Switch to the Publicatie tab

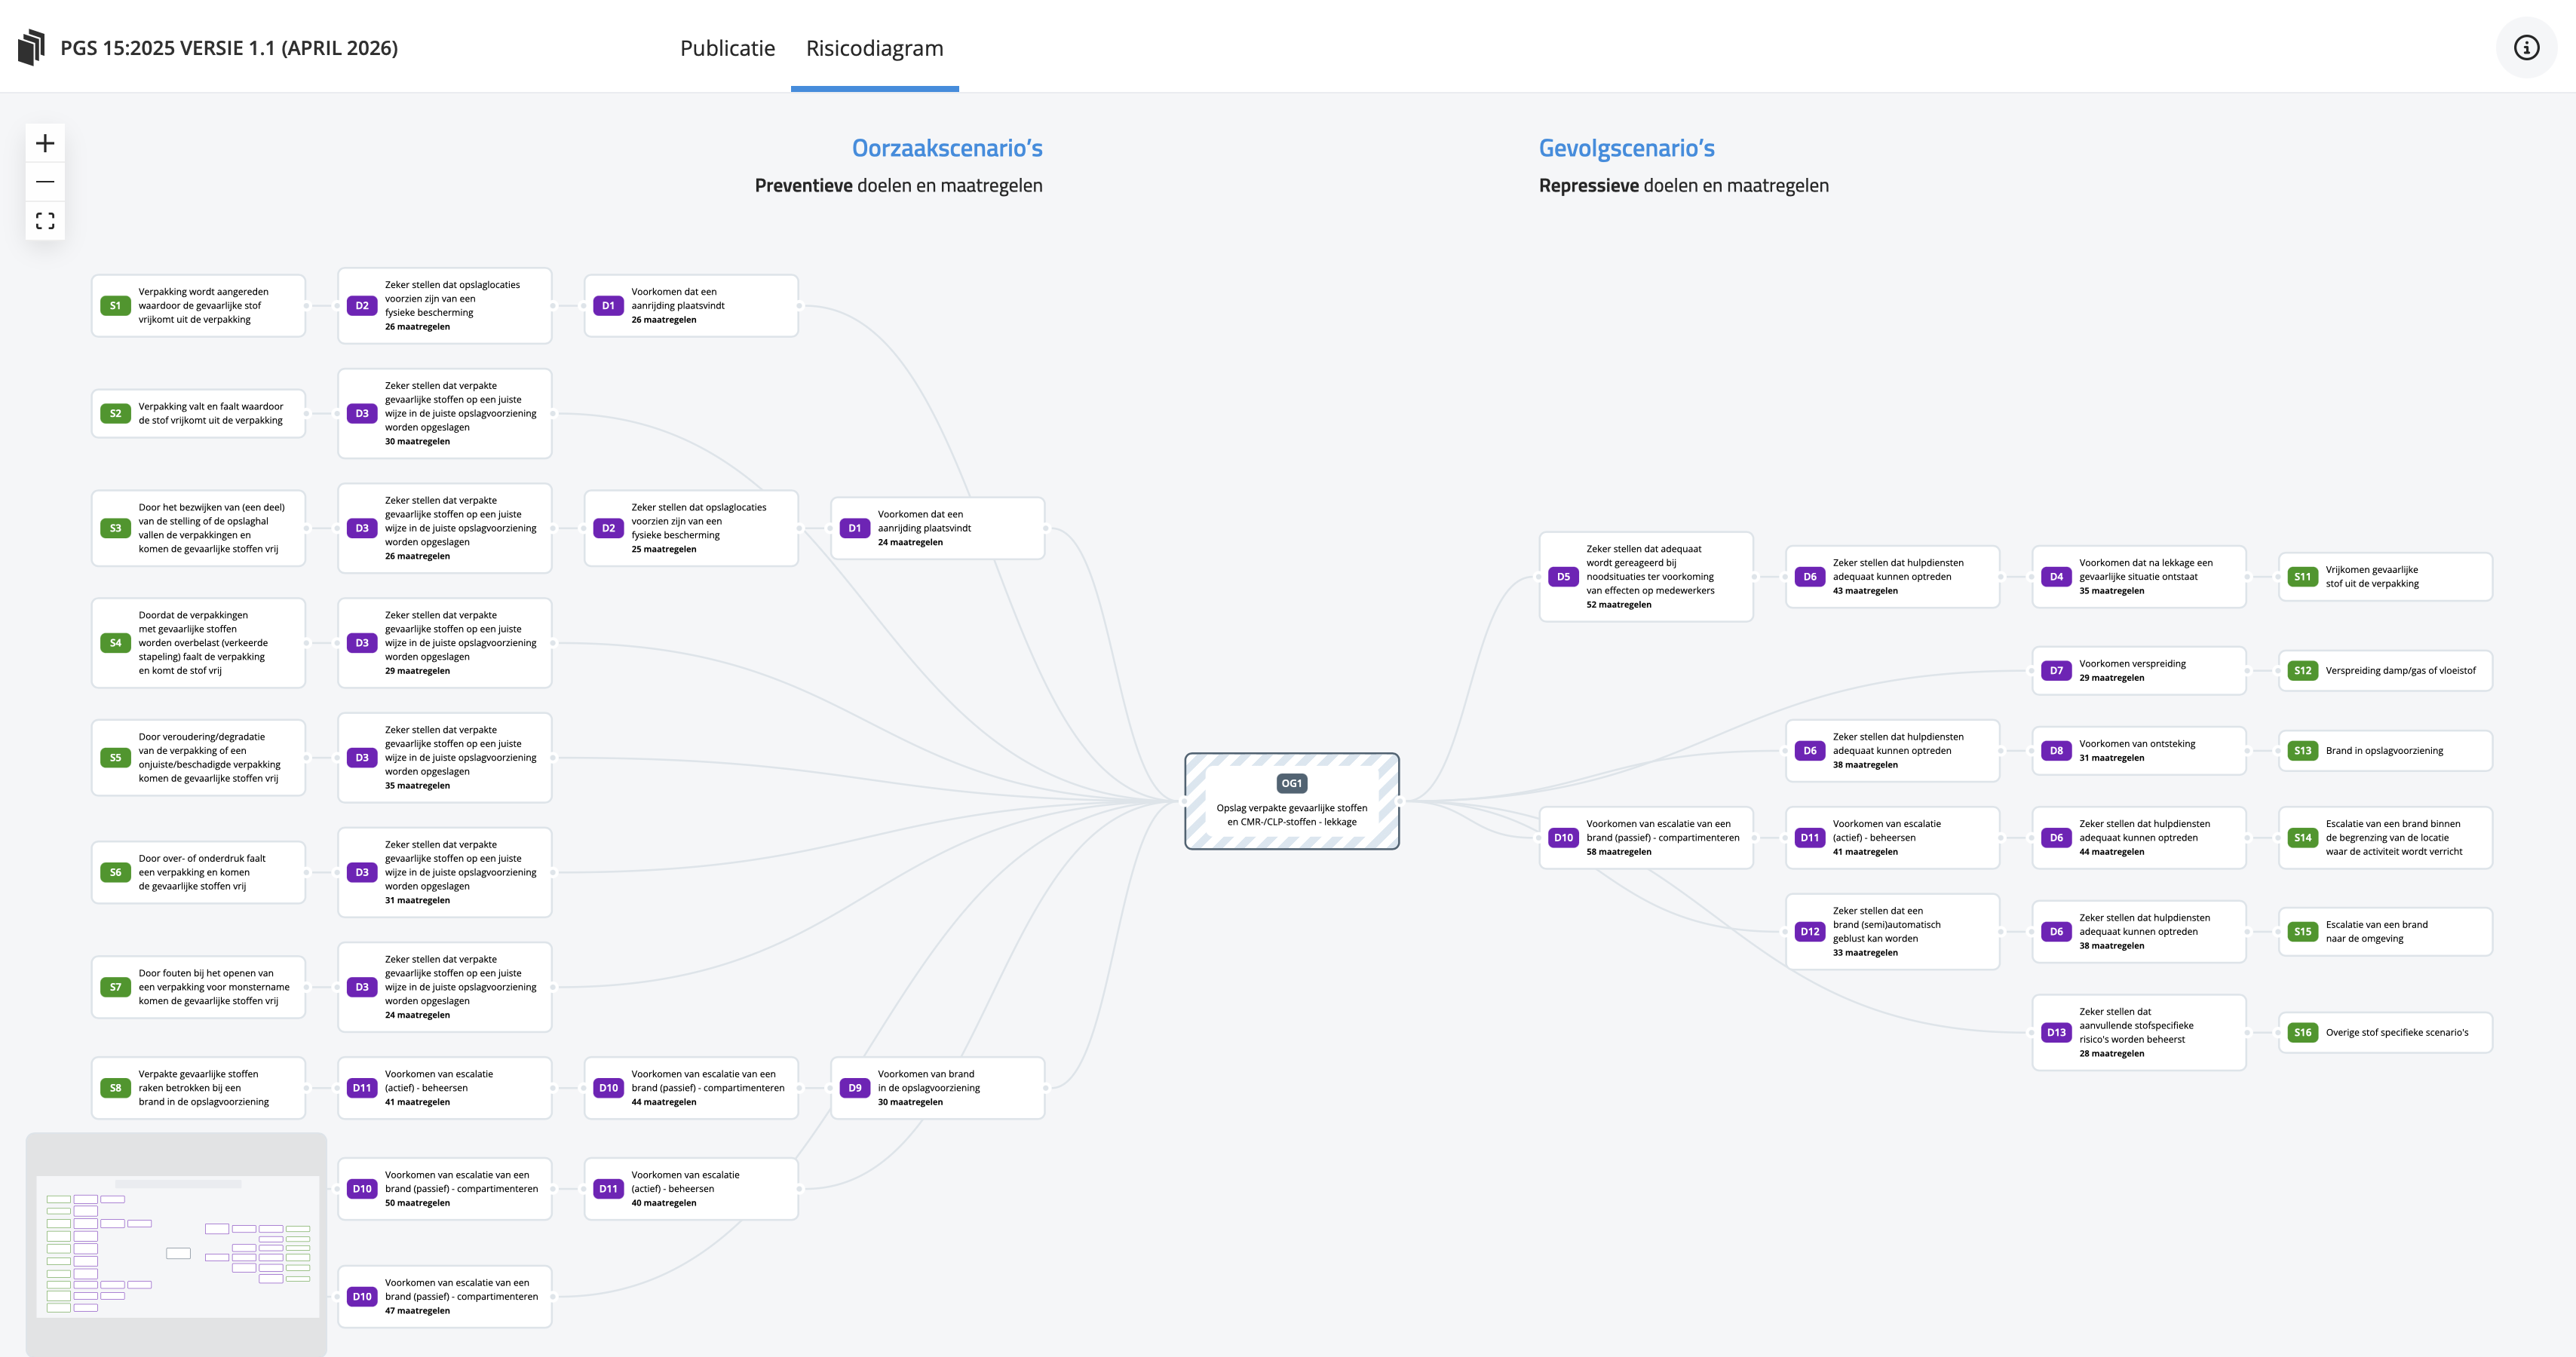point(727,48)
